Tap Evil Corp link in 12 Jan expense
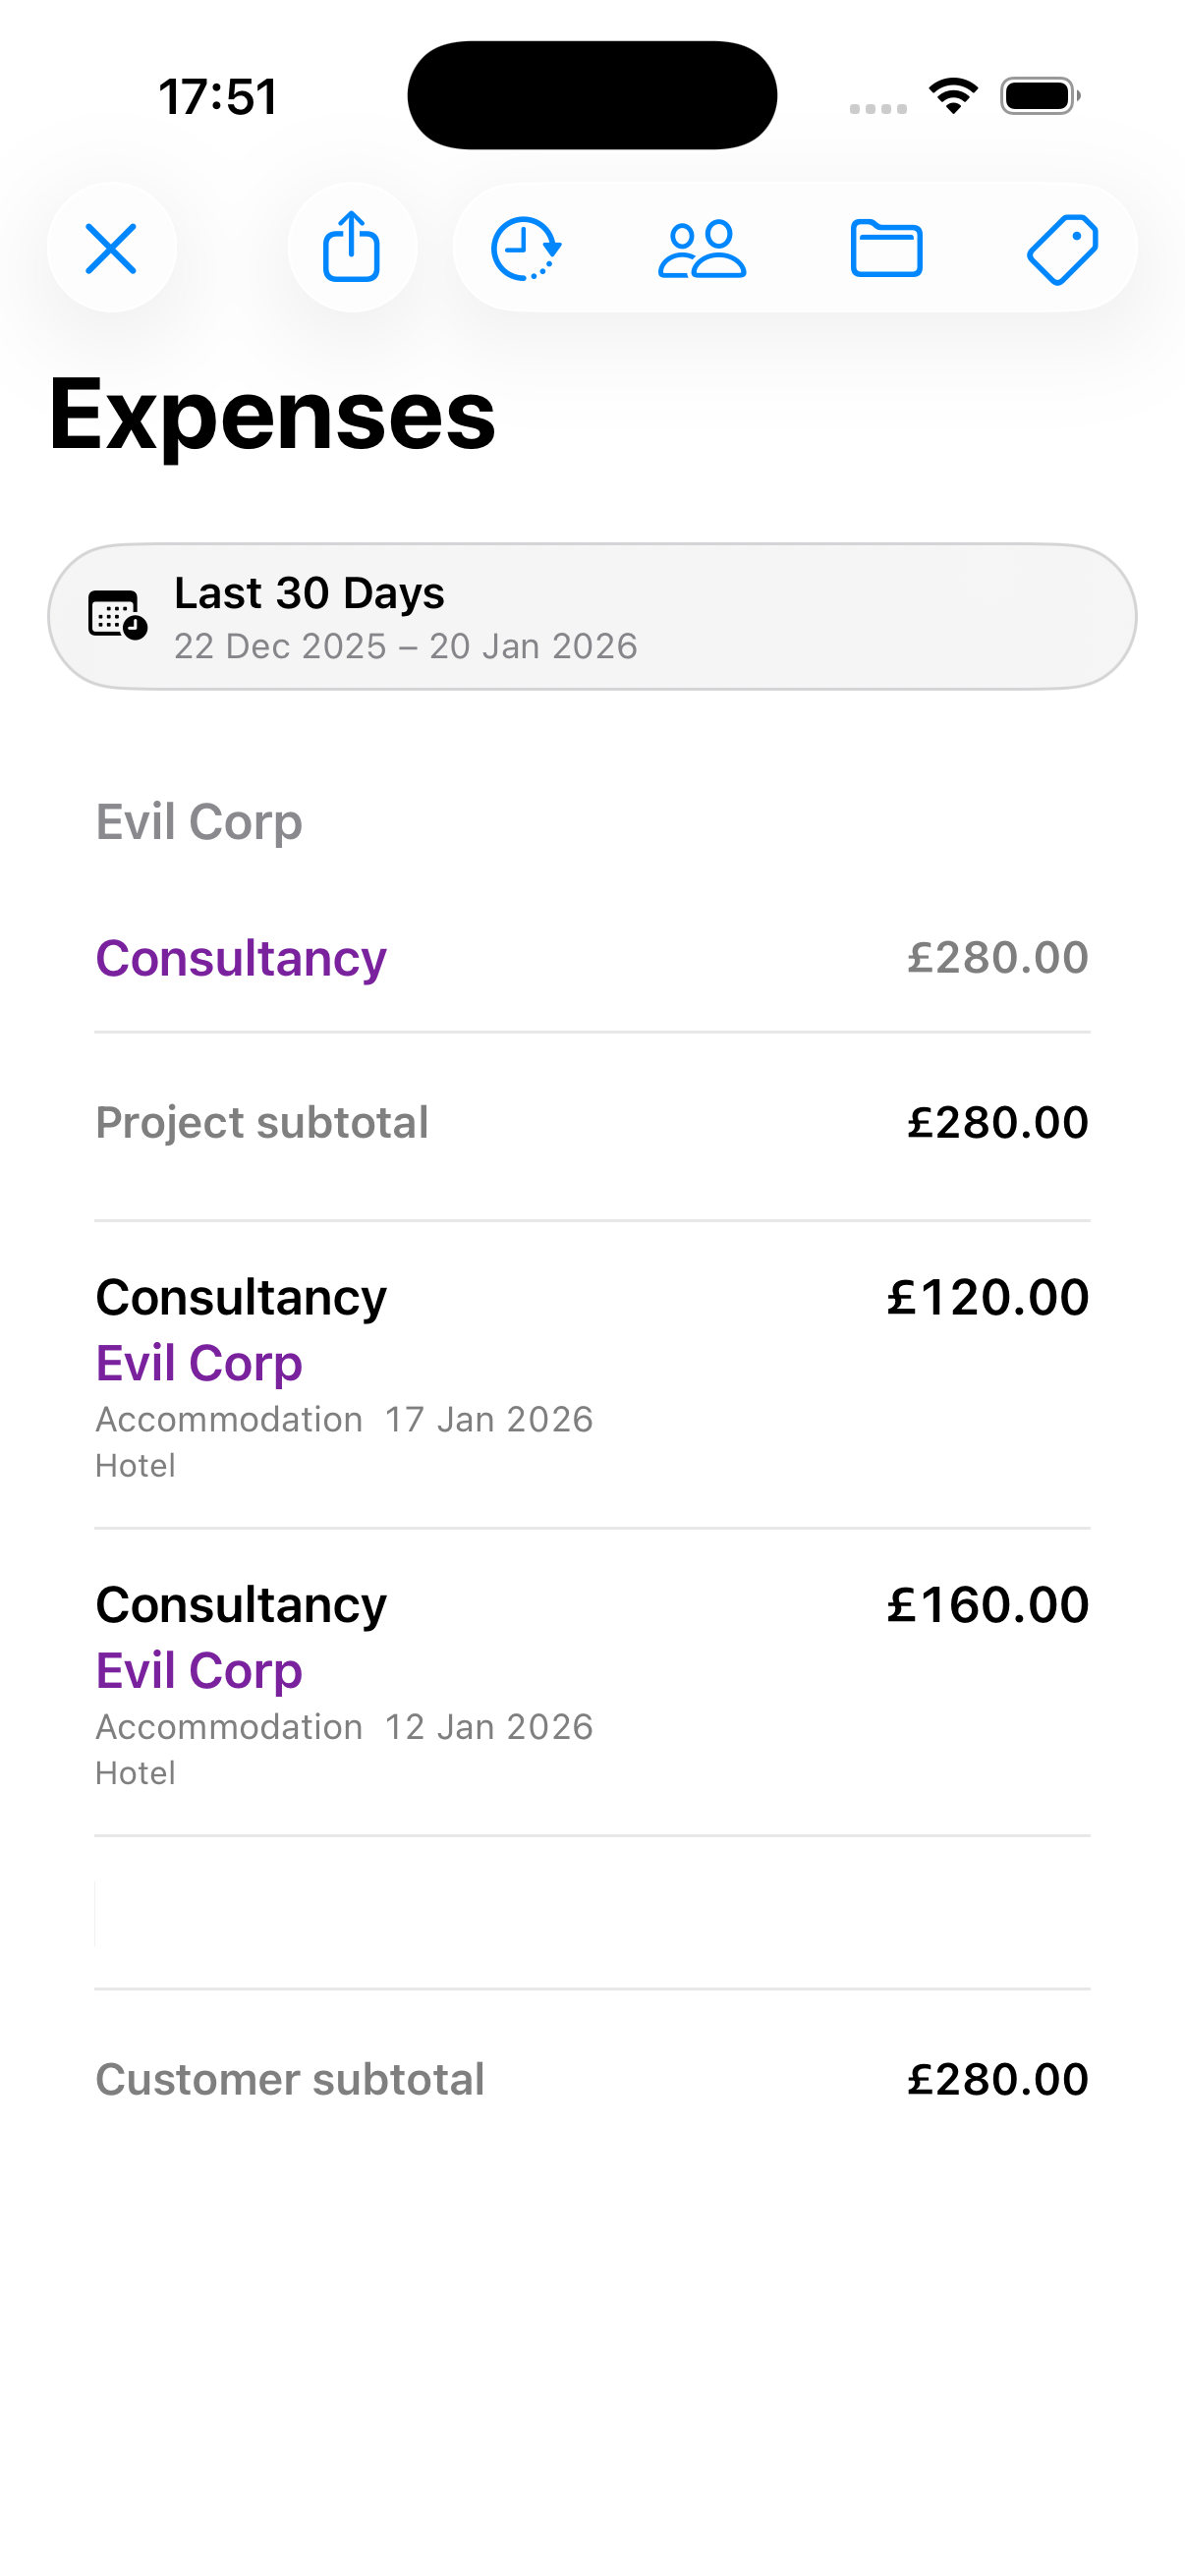The image size is (1185, 2576). (x=199, y=1670)
